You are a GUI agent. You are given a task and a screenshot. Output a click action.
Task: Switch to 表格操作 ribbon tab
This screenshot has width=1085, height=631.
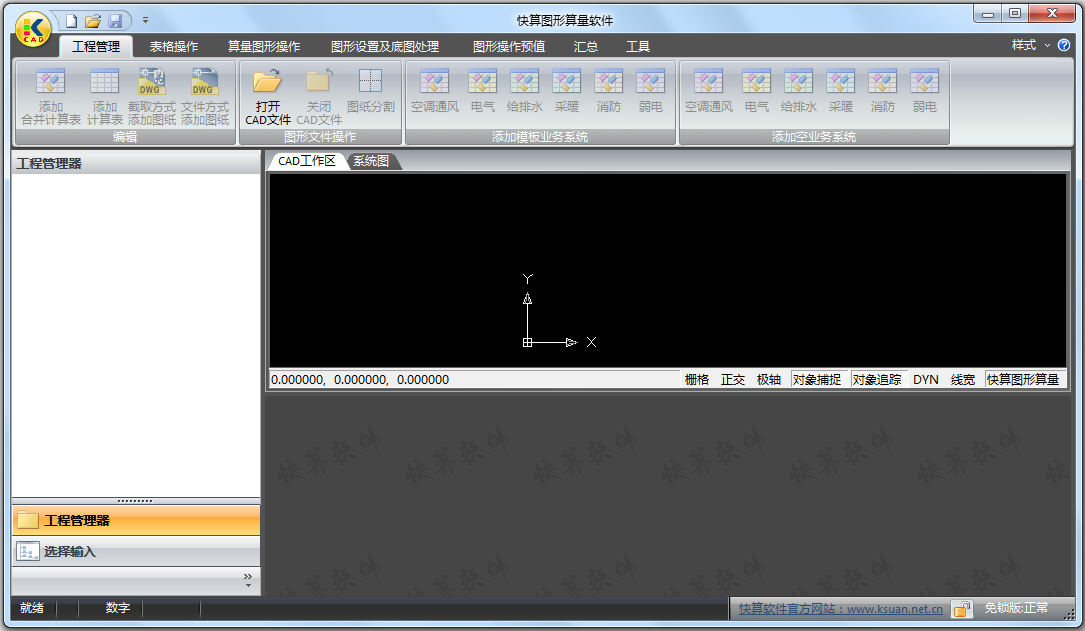pyautogui.click(x=174, y=46)
